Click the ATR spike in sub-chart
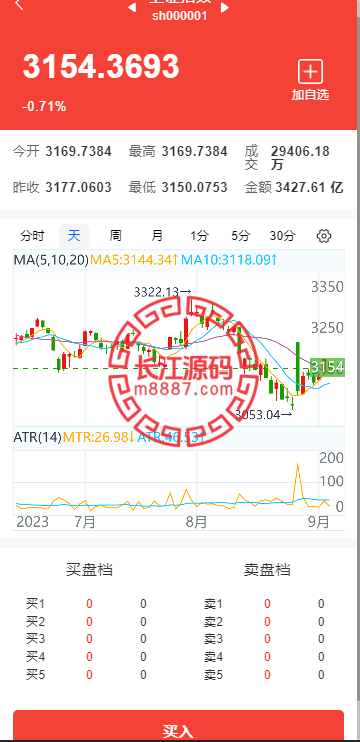The image size is (360, 742). pyautogui.click(x=298, y=480)
